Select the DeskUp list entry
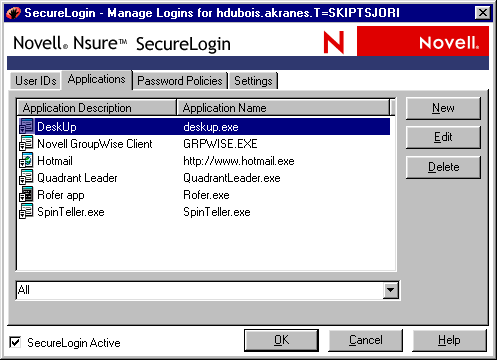Screen dimensions: 497x360 click(57, 127)
